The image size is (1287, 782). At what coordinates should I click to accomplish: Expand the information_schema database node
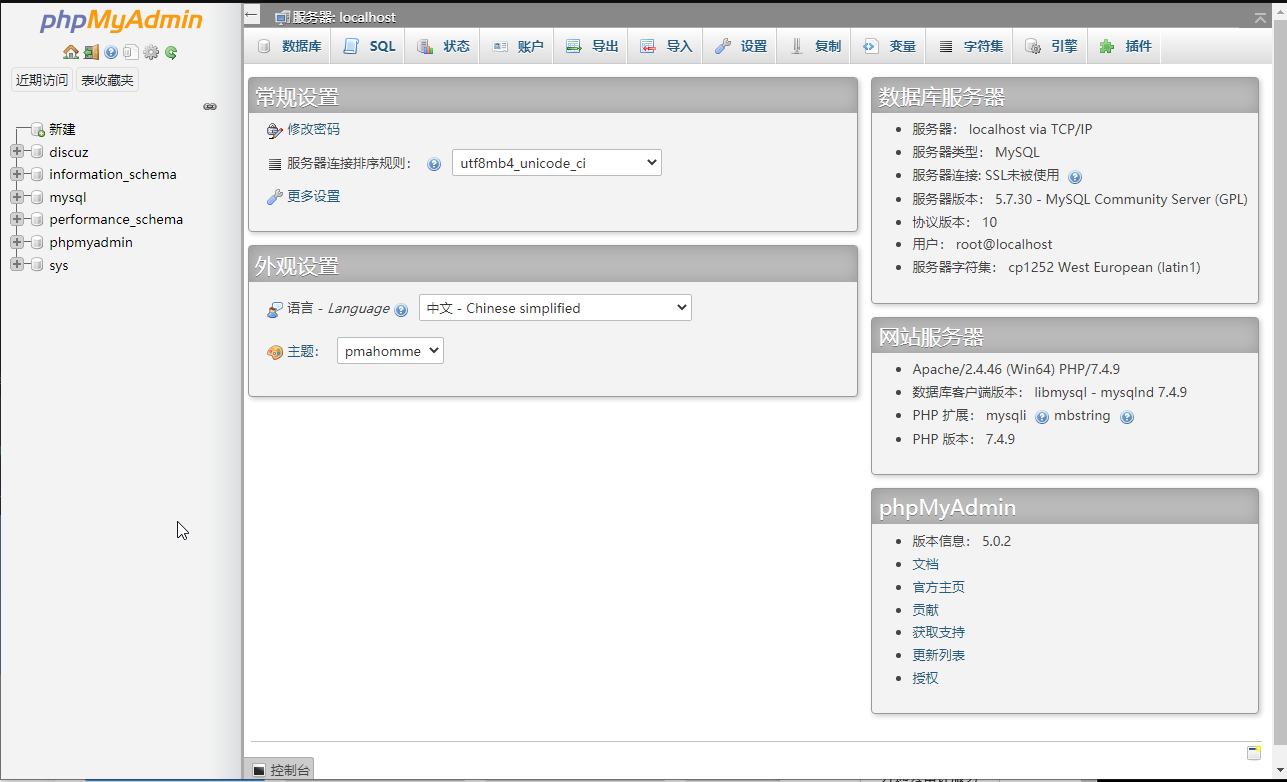click(17, 174)
